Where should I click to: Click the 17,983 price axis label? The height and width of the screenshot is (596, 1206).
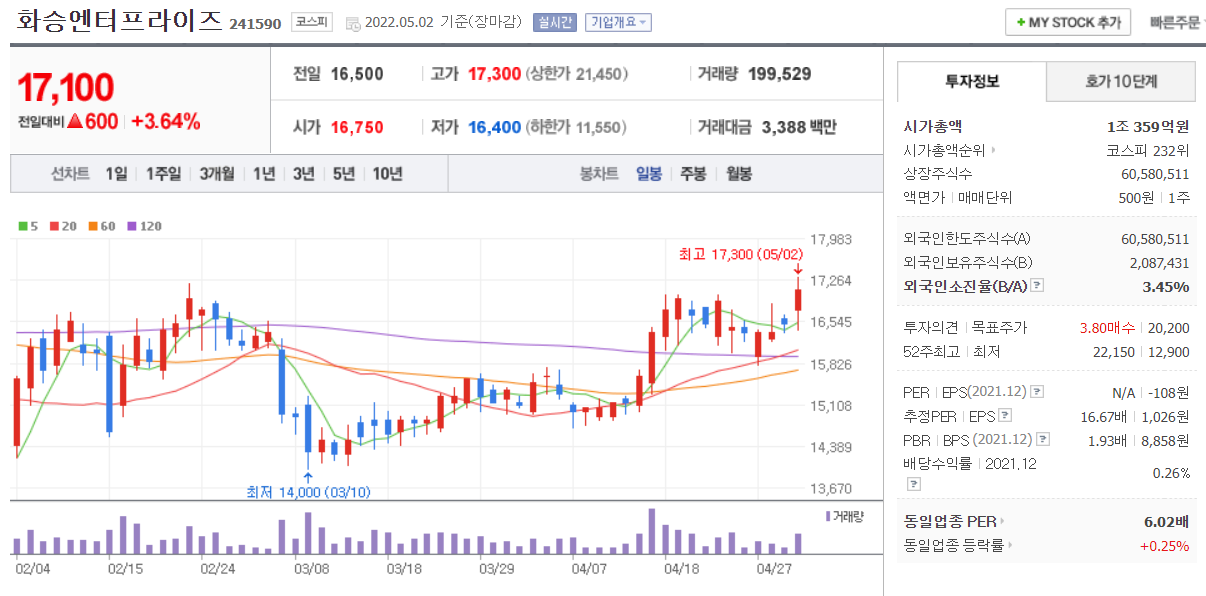pyautogui.click(x=832, y=239)
